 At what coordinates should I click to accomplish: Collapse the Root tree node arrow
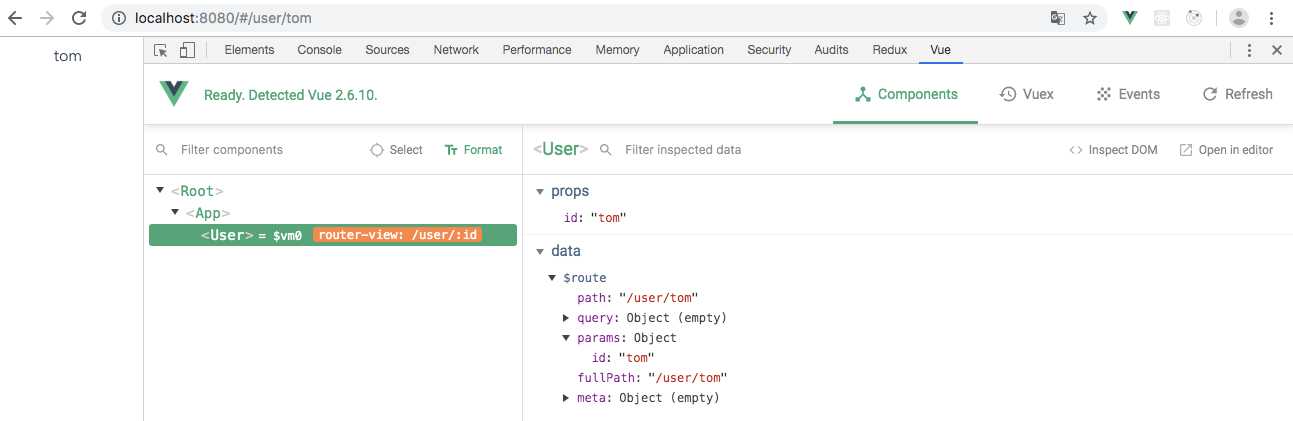point(160,190)
